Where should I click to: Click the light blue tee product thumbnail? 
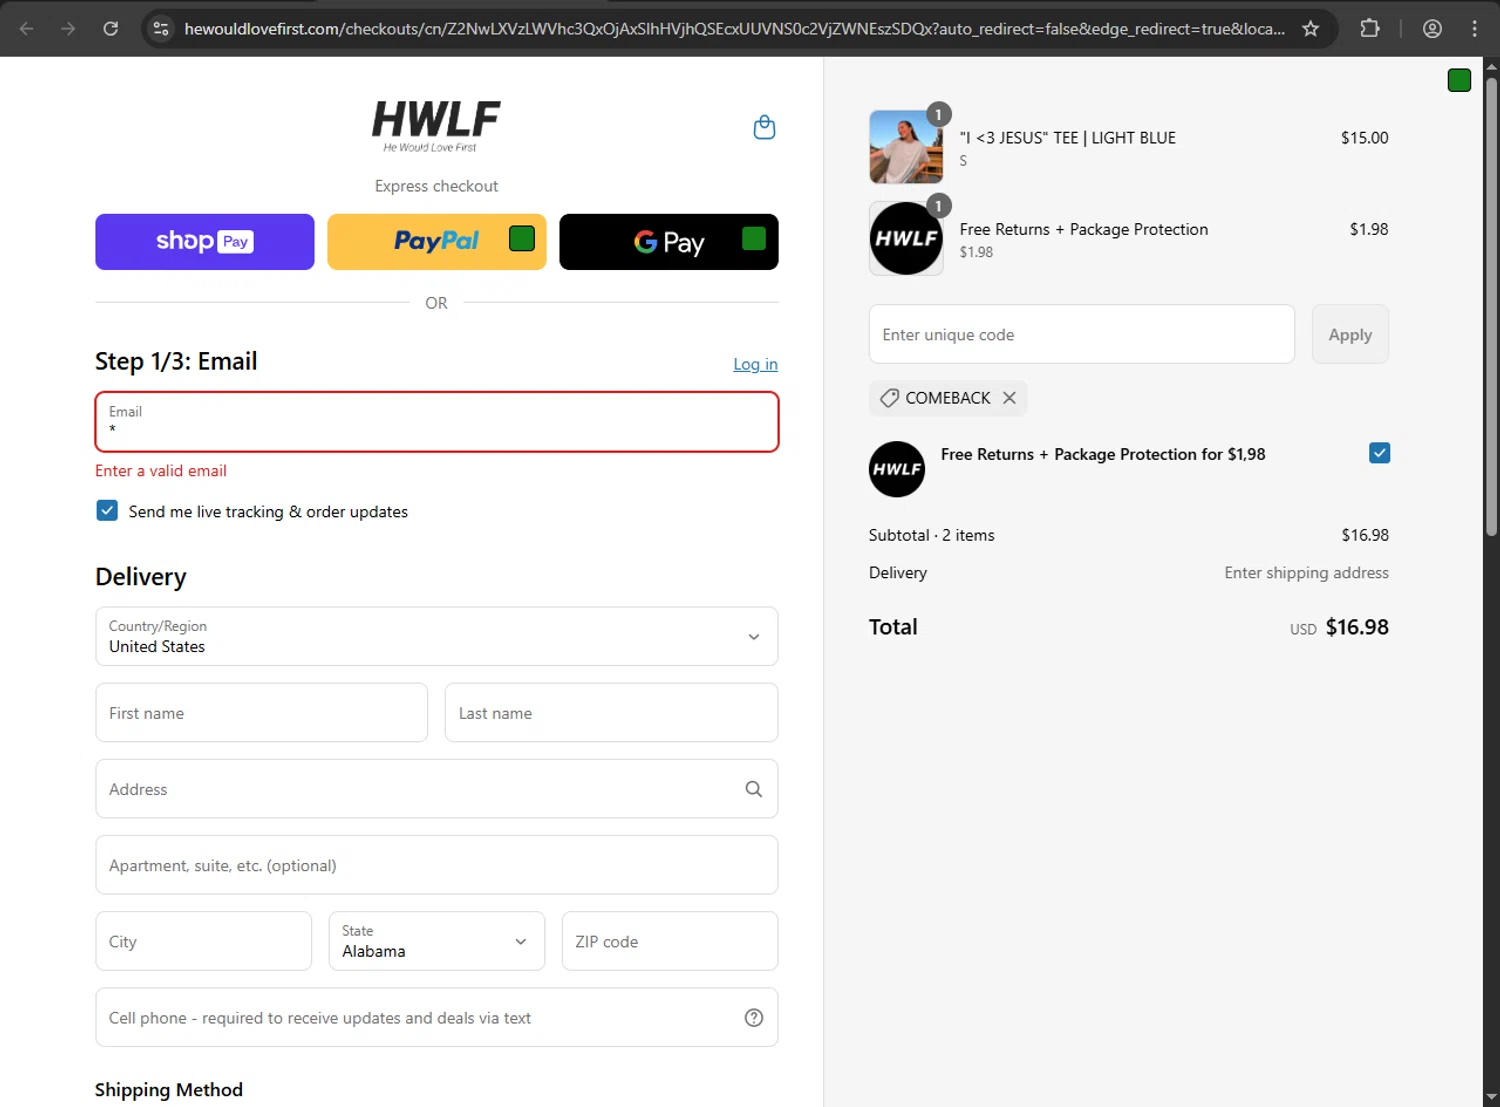point(906,147)
